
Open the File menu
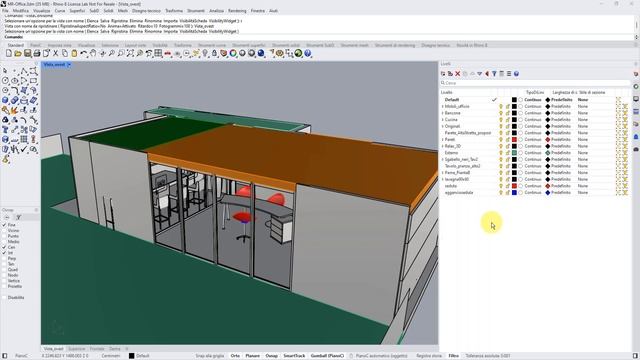[5, 11]
